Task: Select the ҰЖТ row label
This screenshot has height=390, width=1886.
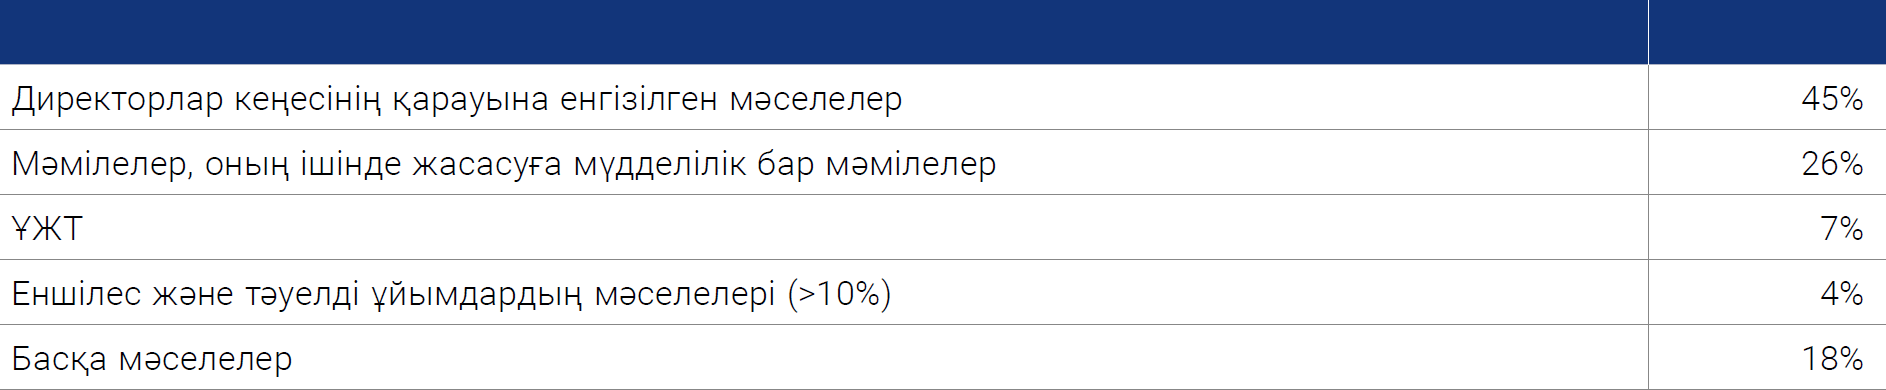Action: coord(47,228)
